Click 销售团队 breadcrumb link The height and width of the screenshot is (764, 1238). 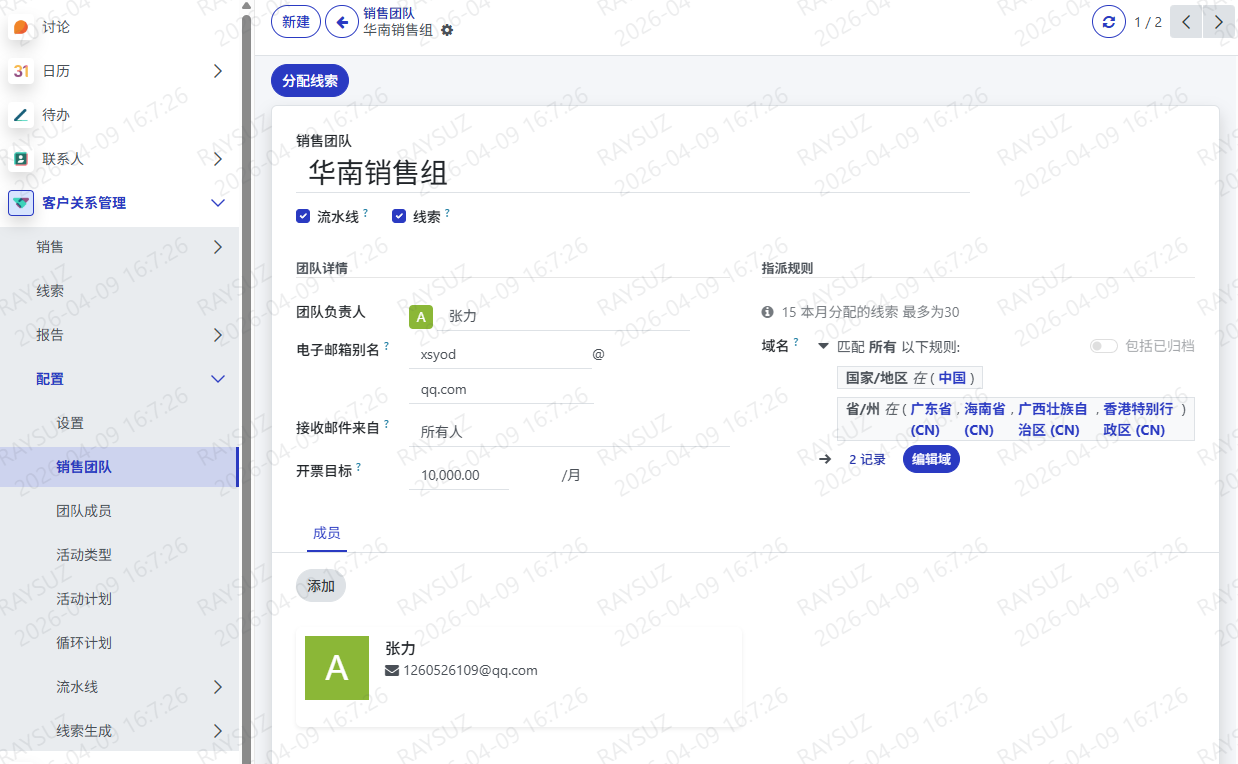coord(389,13)
